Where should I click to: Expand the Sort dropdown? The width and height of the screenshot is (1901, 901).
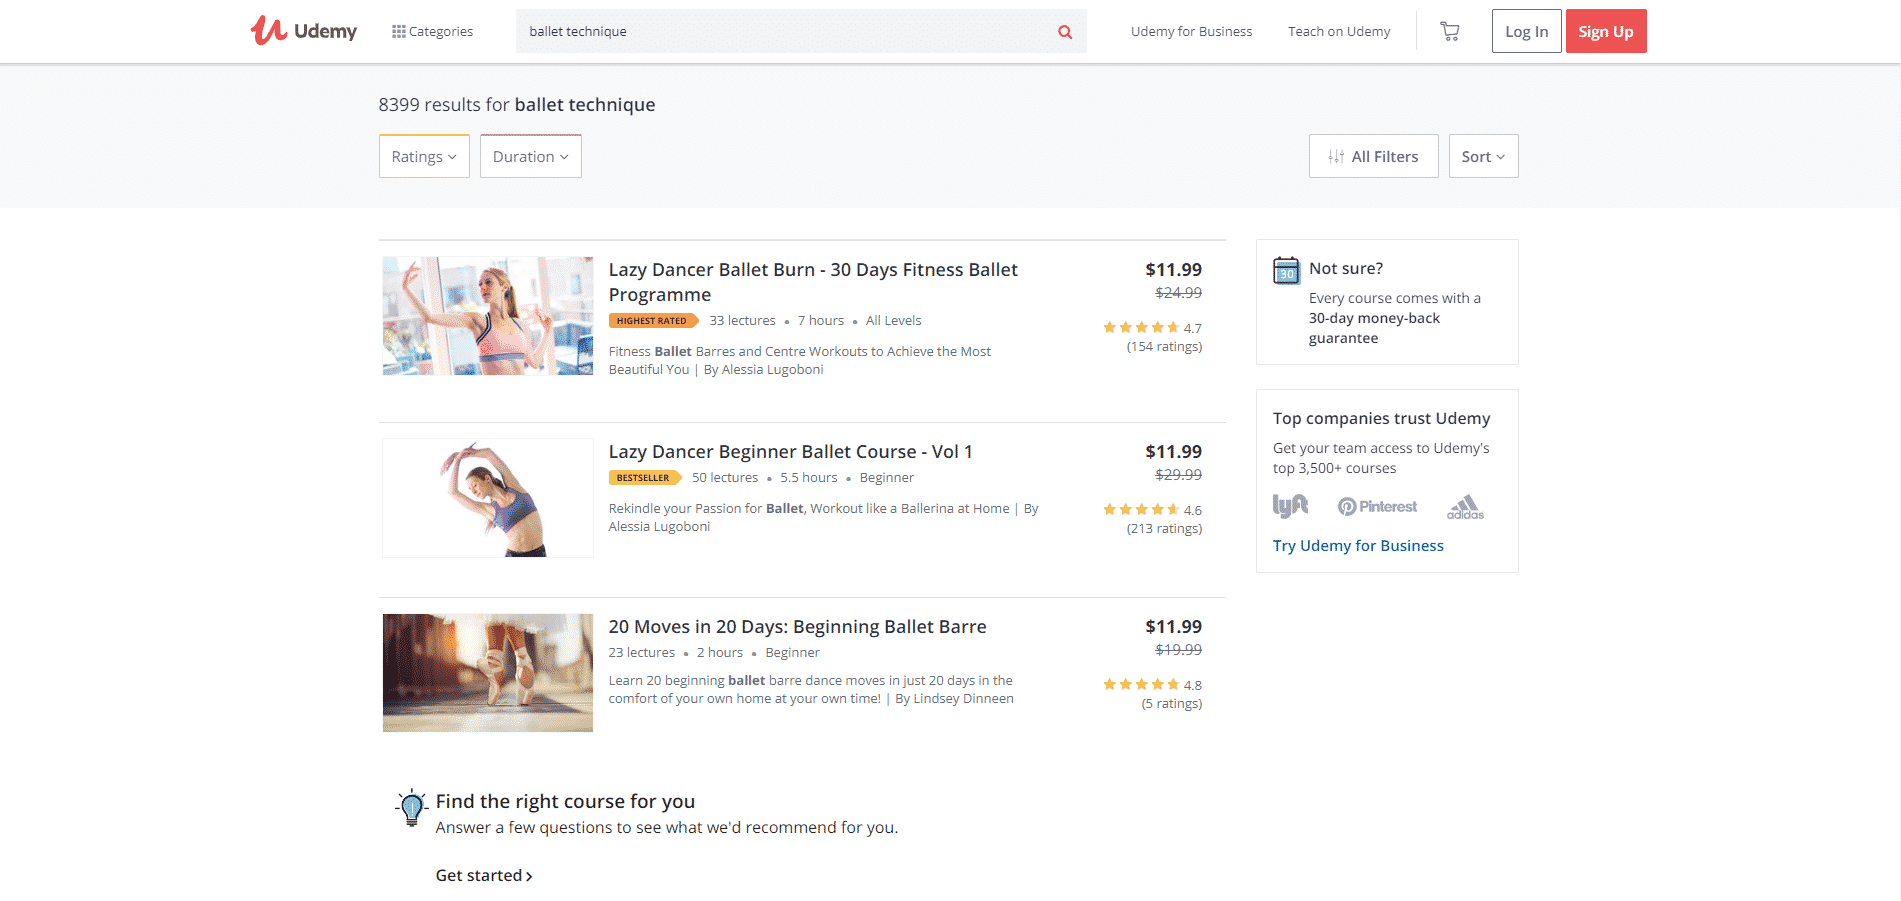click(1483, 156)
